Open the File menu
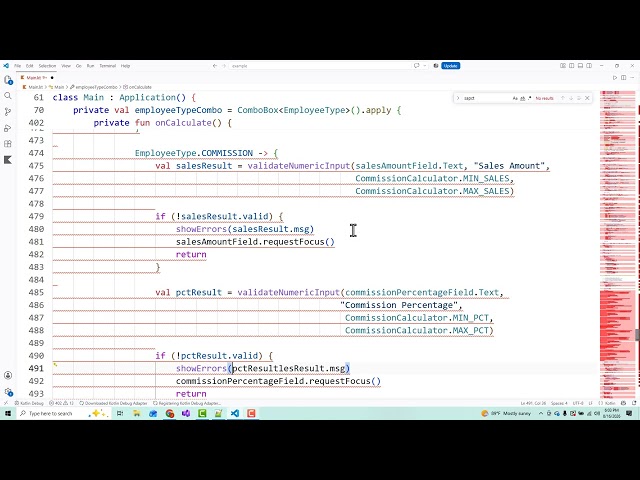Viewport: 640px width, 480px height. tap(18, 66)
